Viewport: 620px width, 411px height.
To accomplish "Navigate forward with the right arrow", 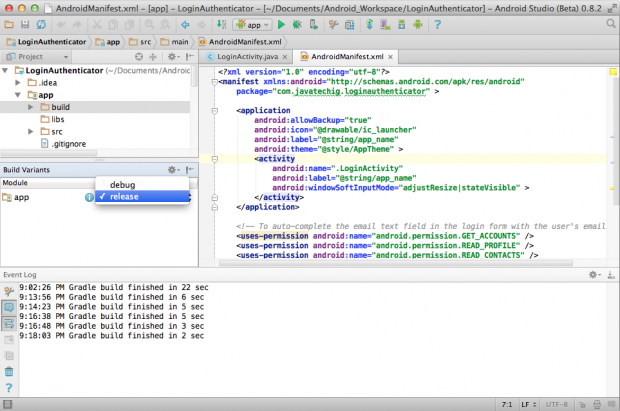I will point(201,25).
